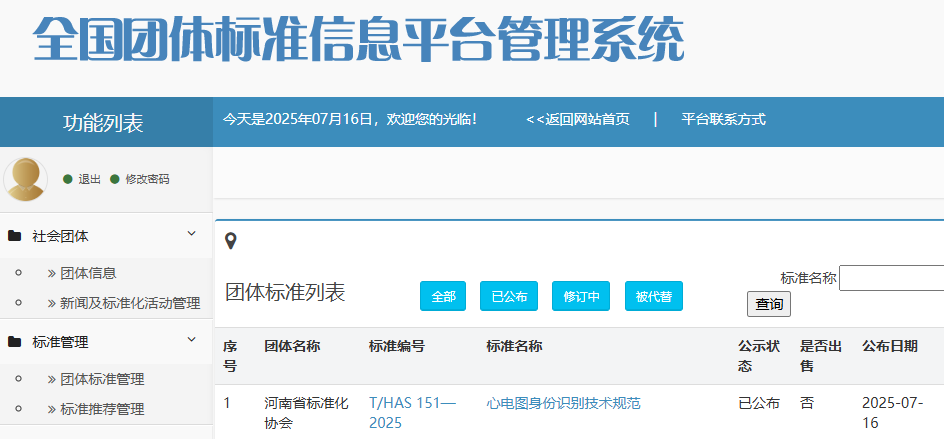Viewport: 944px width, 439px height.
Task: Click the 标准名称 column header
Action: [515, 346]
